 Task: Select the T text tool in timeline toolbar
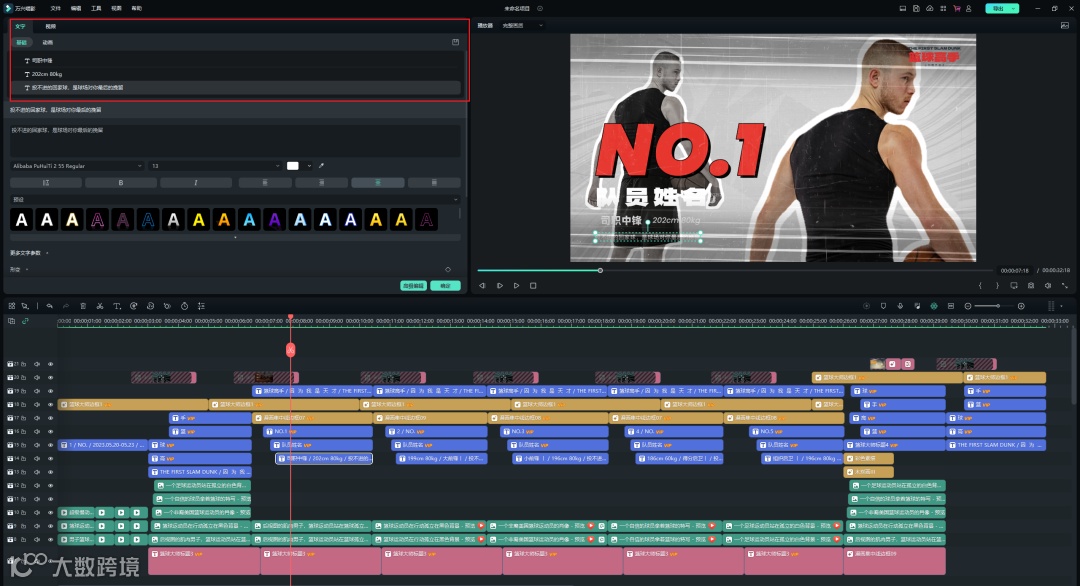[x=116, y=306]
